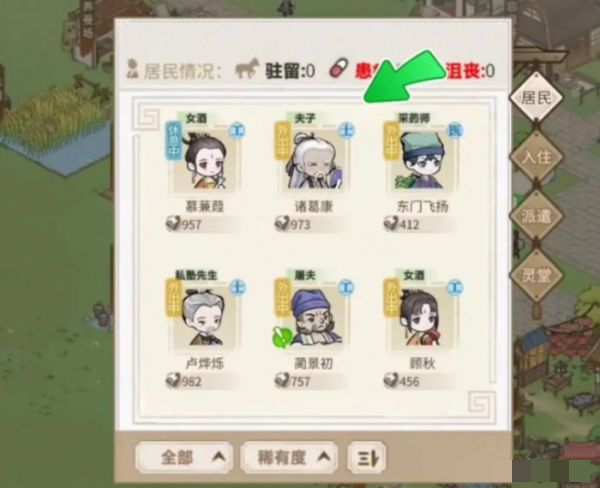Select the 居民 tab
The height and width of the screenshot is (488, 600).
click(x=536, y=98)
